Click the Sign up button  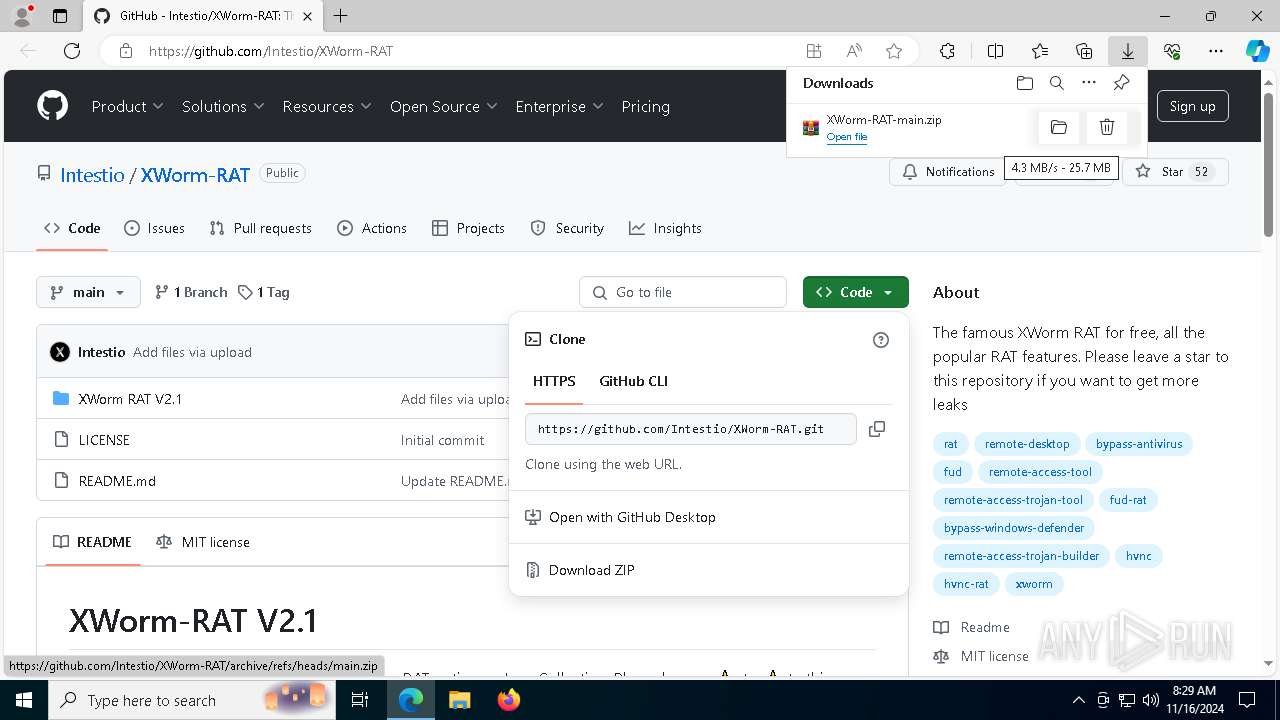click(1193, 106)
